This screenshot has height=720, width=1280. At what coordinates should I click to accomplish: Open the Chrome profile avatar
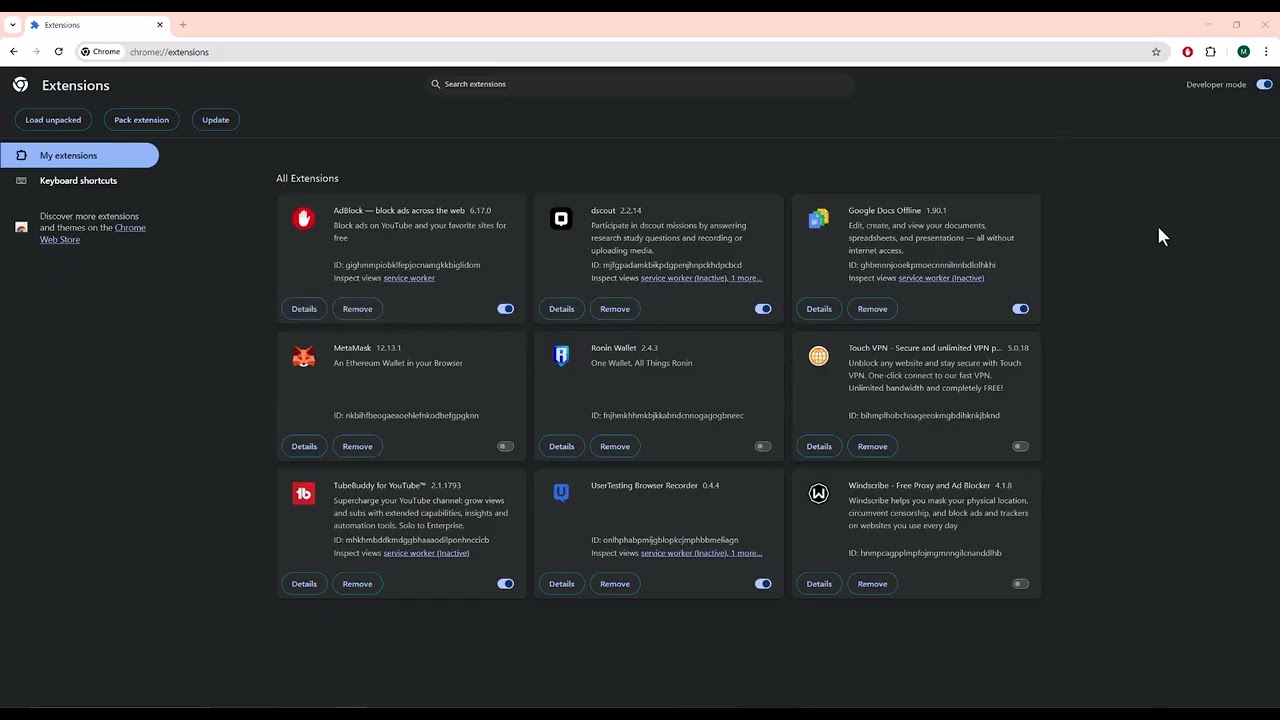click(x=1243, y=52)
